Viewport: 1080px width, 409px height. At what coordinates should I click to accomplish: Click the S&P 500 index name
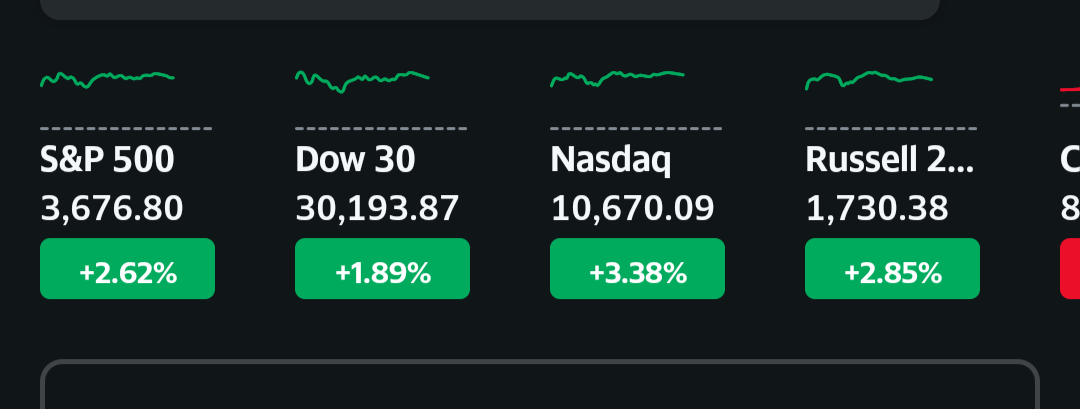107,160
